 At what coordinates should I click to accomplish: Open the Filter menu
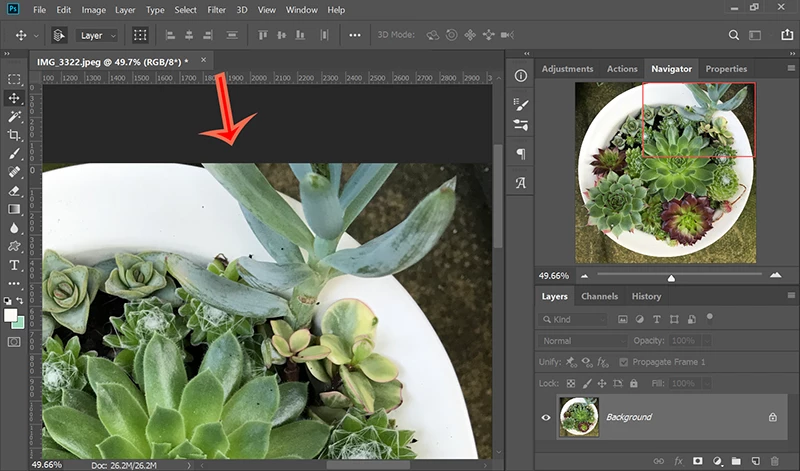pyautogui.click(x=216, y=10)
